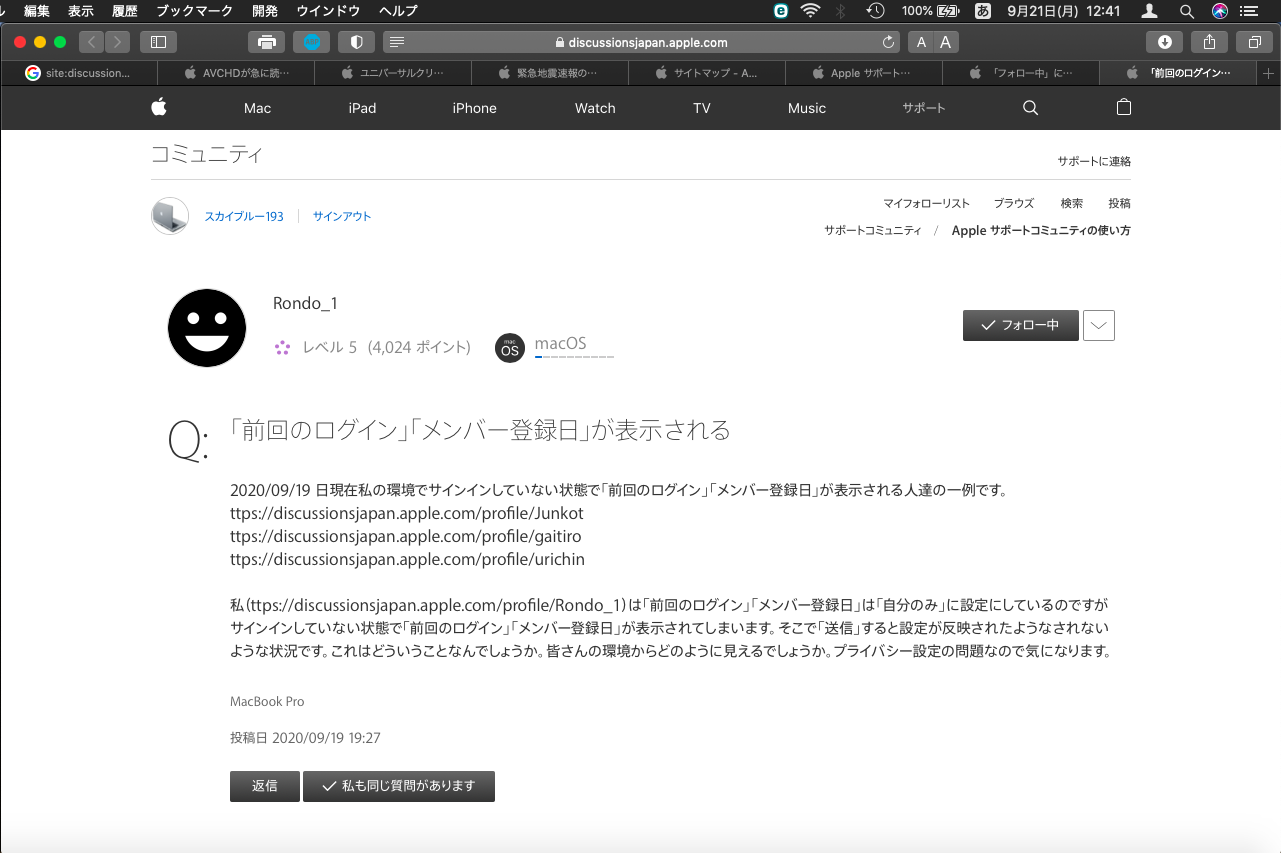Open the ブラウズ link
1281x853 pixels.
pyautogui.click(x=1014, y=203)
